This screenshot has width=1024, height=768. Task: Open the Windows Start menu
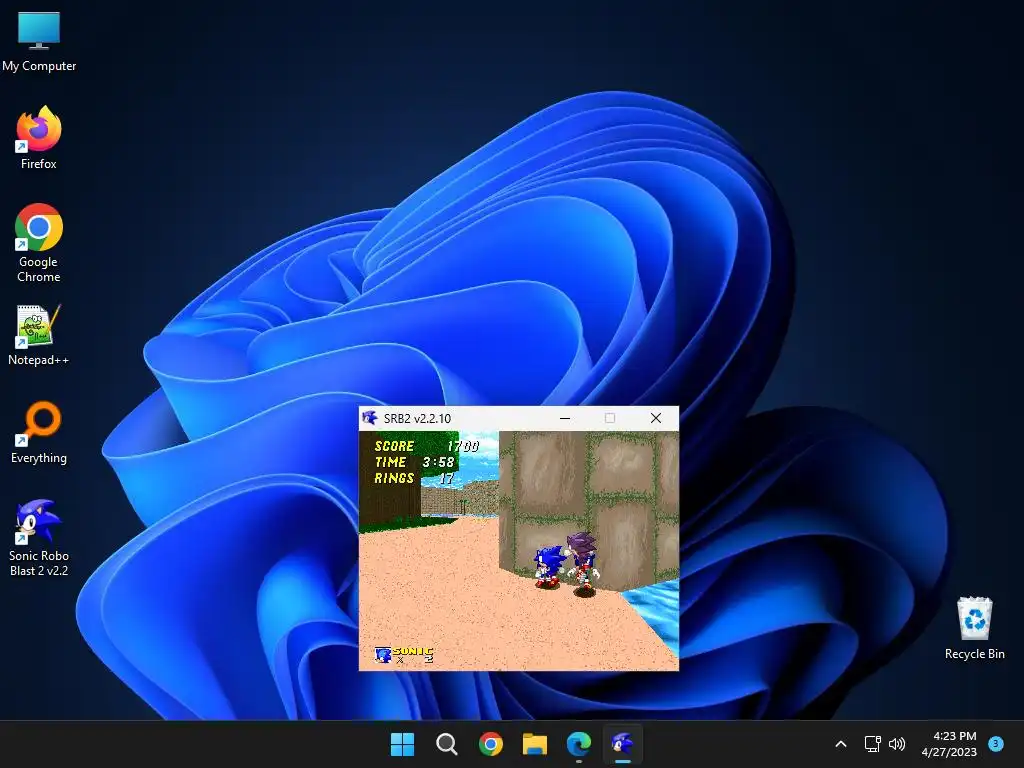[402, 744]
